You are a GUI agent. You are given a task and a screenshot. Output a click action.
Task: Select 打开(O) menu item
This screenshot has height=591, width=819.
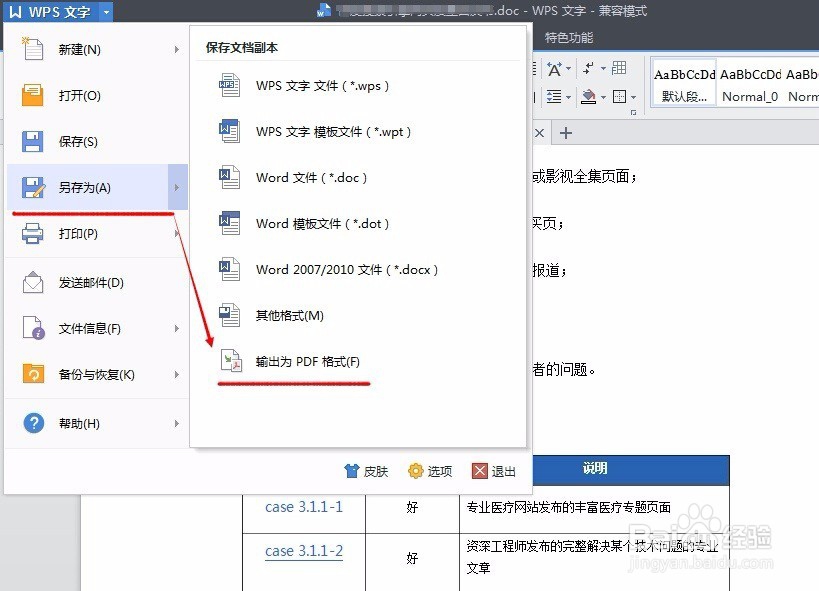pos(97,96)
